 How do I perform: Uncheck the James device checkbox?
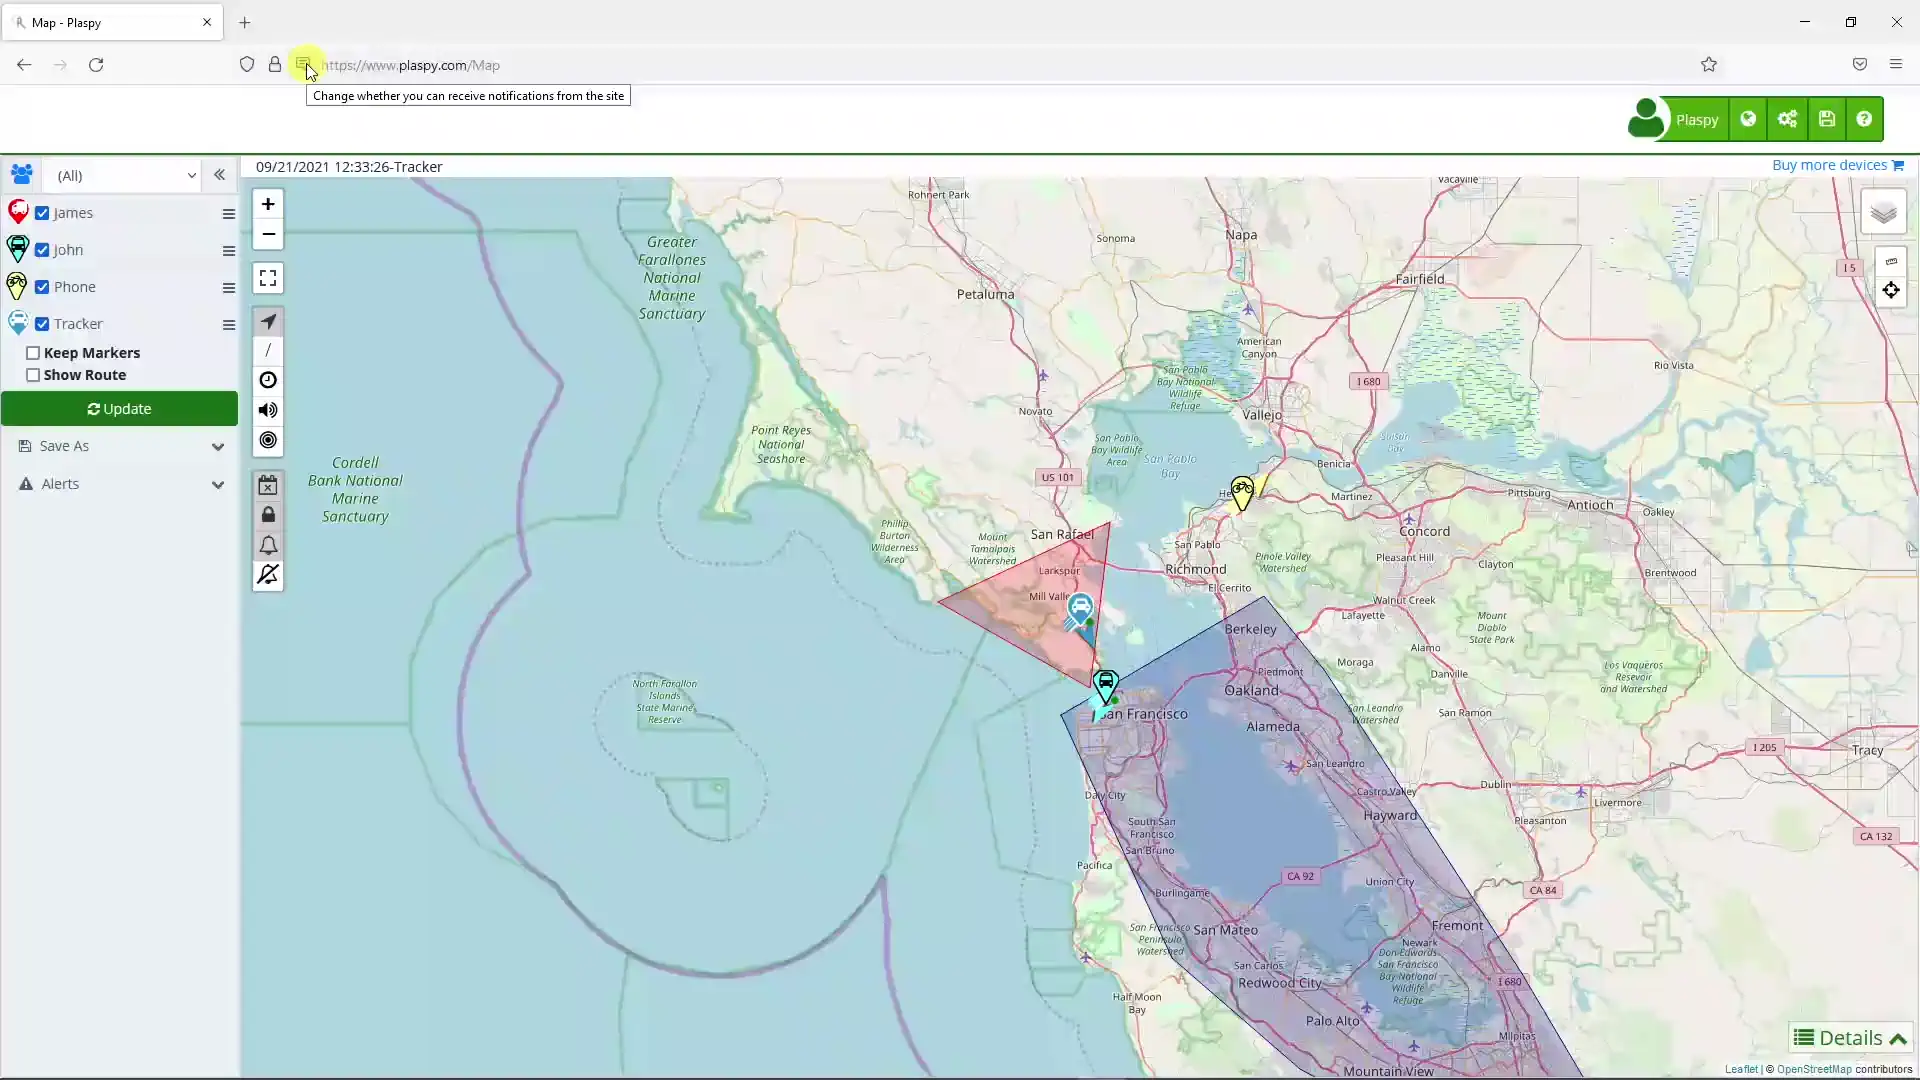pyautogui.click(x=42, y=213)
